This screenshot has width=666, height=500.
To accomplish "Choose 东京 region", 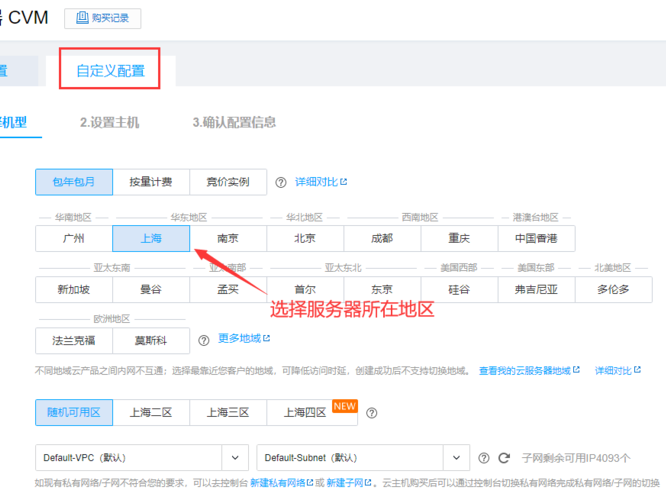I will tap(382, 290).
